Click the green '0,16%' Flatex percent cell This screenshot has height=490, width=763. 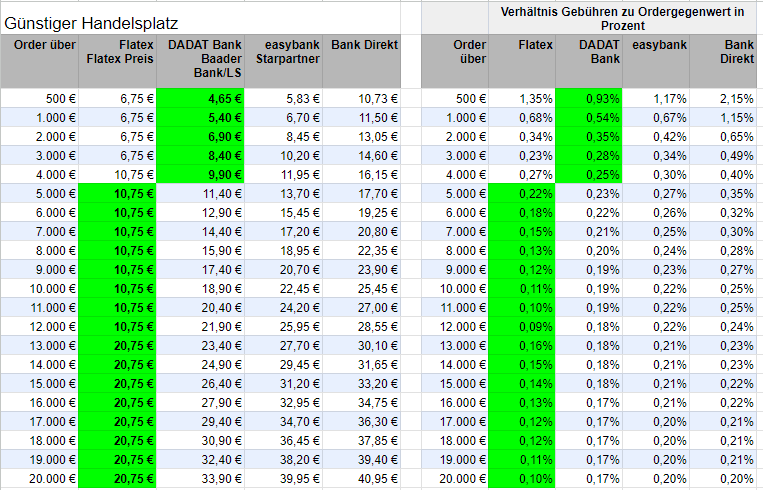(522, 345)
